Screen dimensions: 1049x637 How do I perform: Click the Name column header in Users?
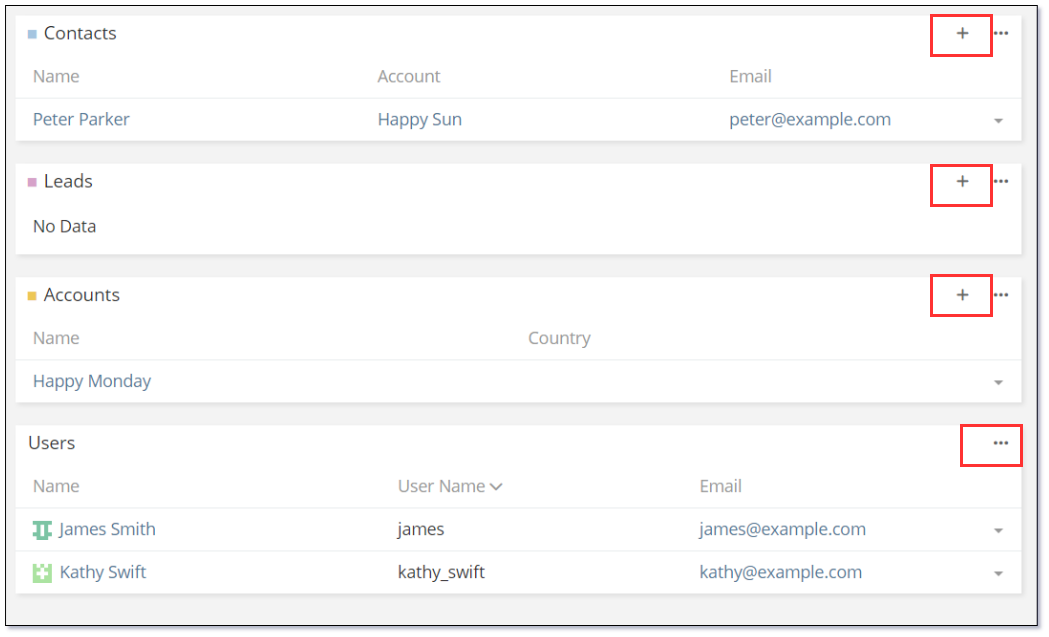point(56,486)
